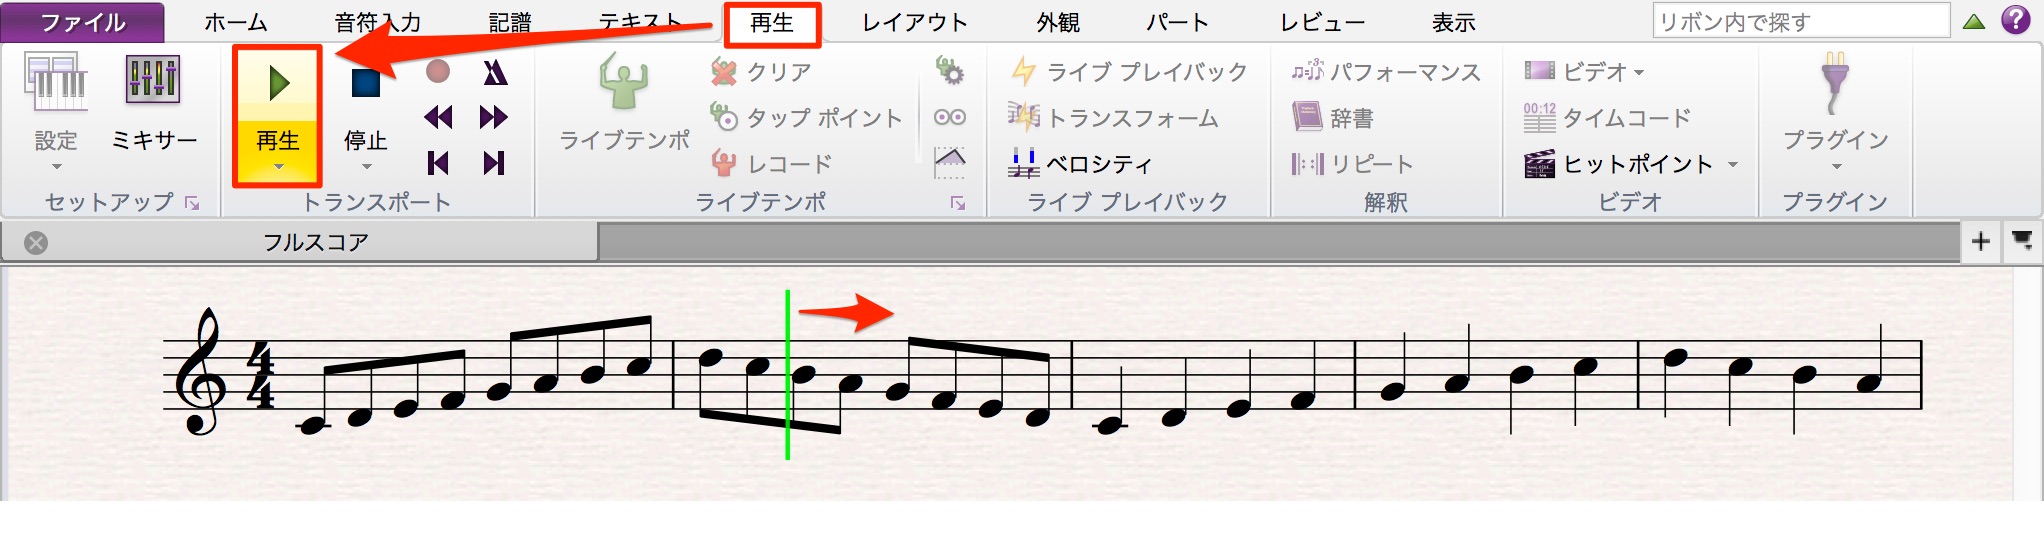Viewport: 2044px width, 542px height.
Task: Toggle ベロシティ velocities display
Action: point(1081,163)
